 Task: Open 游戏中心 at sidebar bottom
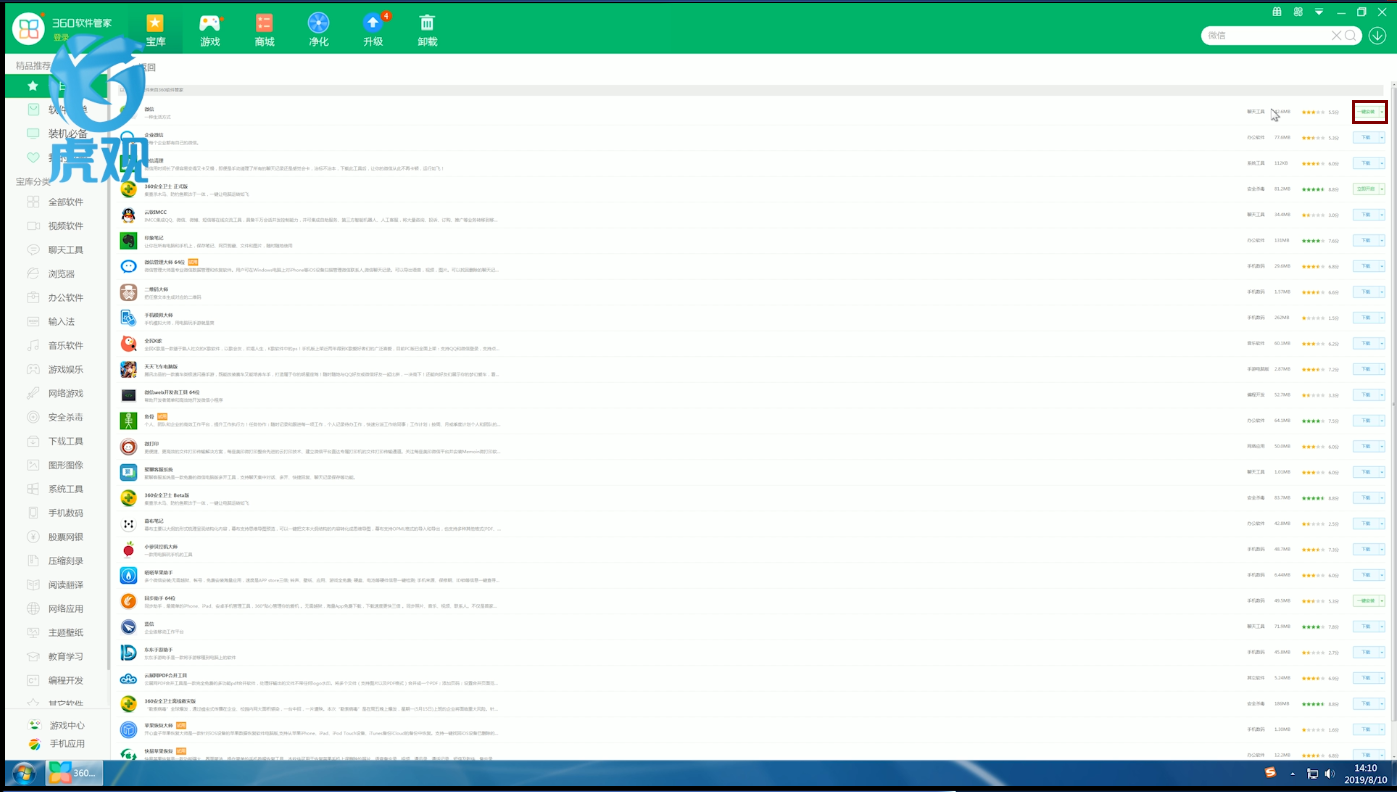57,726
